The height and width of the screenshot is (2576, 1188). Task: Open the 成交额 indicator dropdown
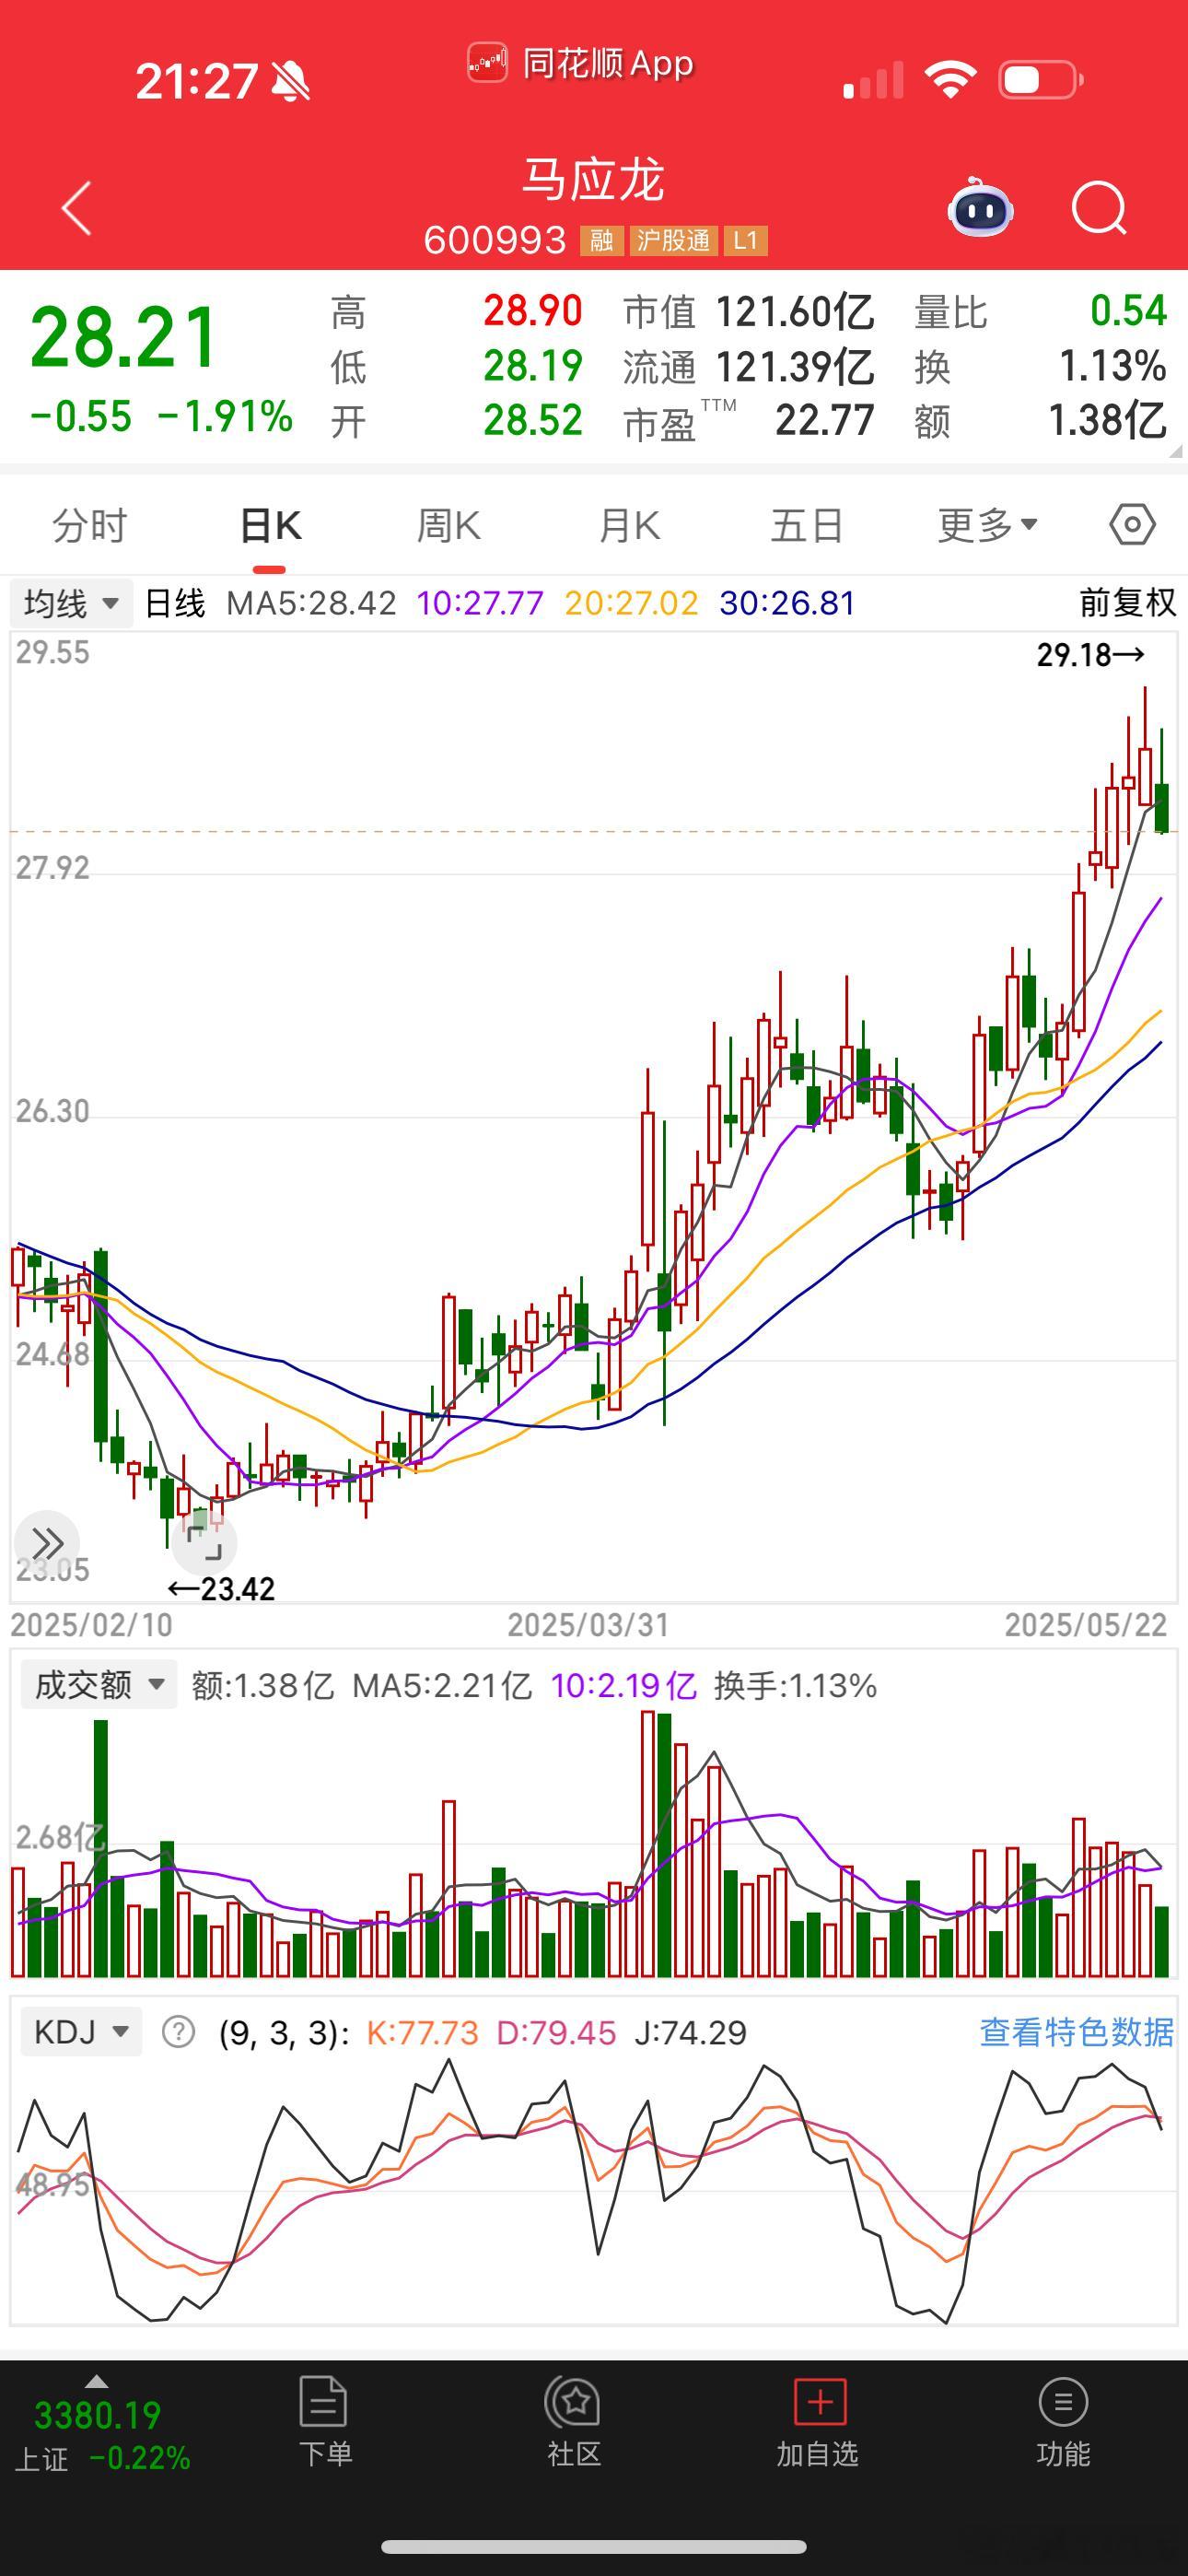(x=99, y=1685)
